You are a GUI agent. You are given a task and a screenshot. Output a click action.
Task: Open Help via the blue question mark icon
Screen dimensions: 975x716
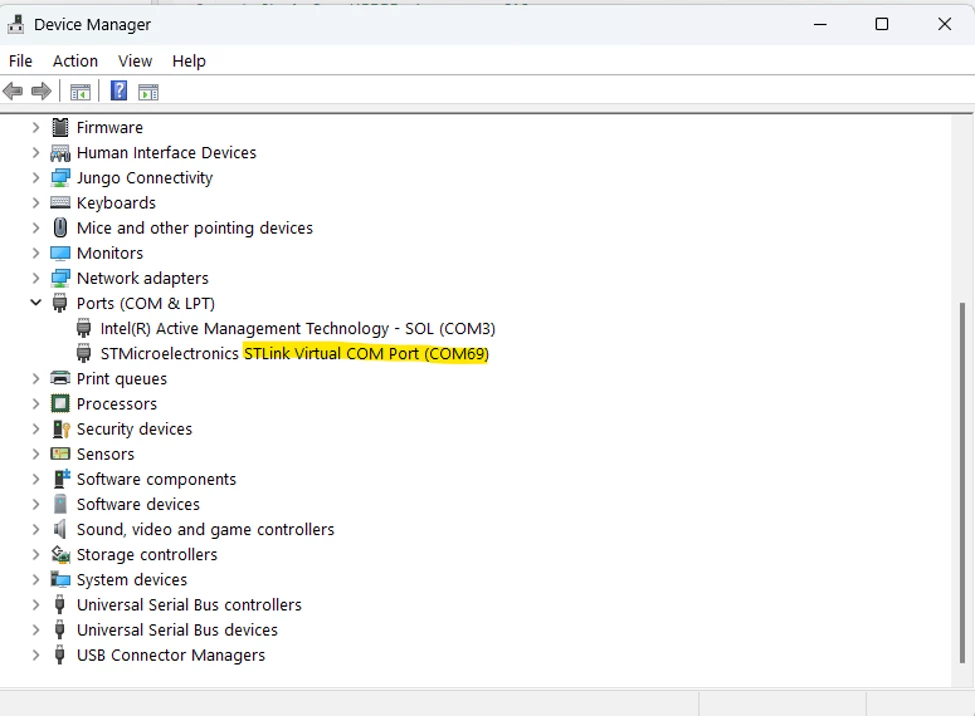119,91
